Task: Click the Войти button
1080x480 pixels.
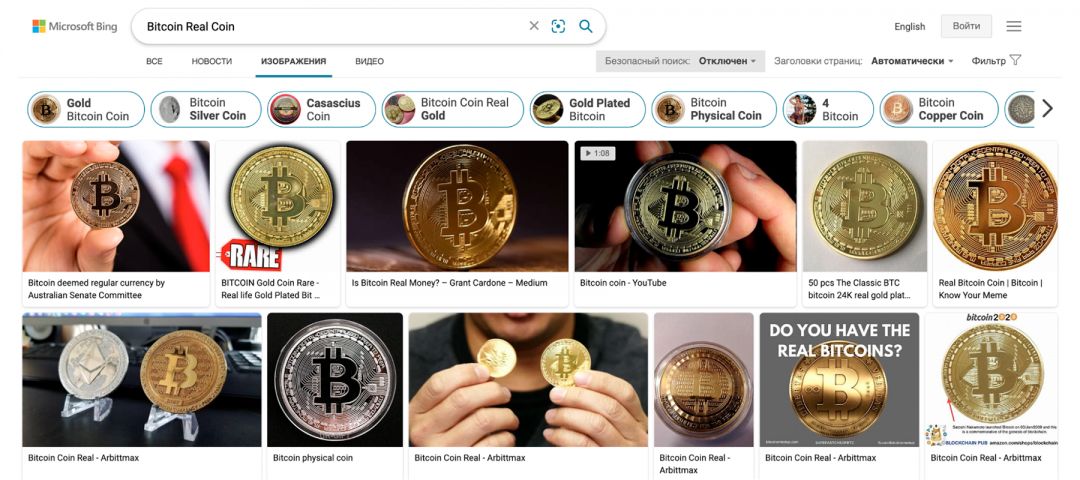Action: coord(966,26)
